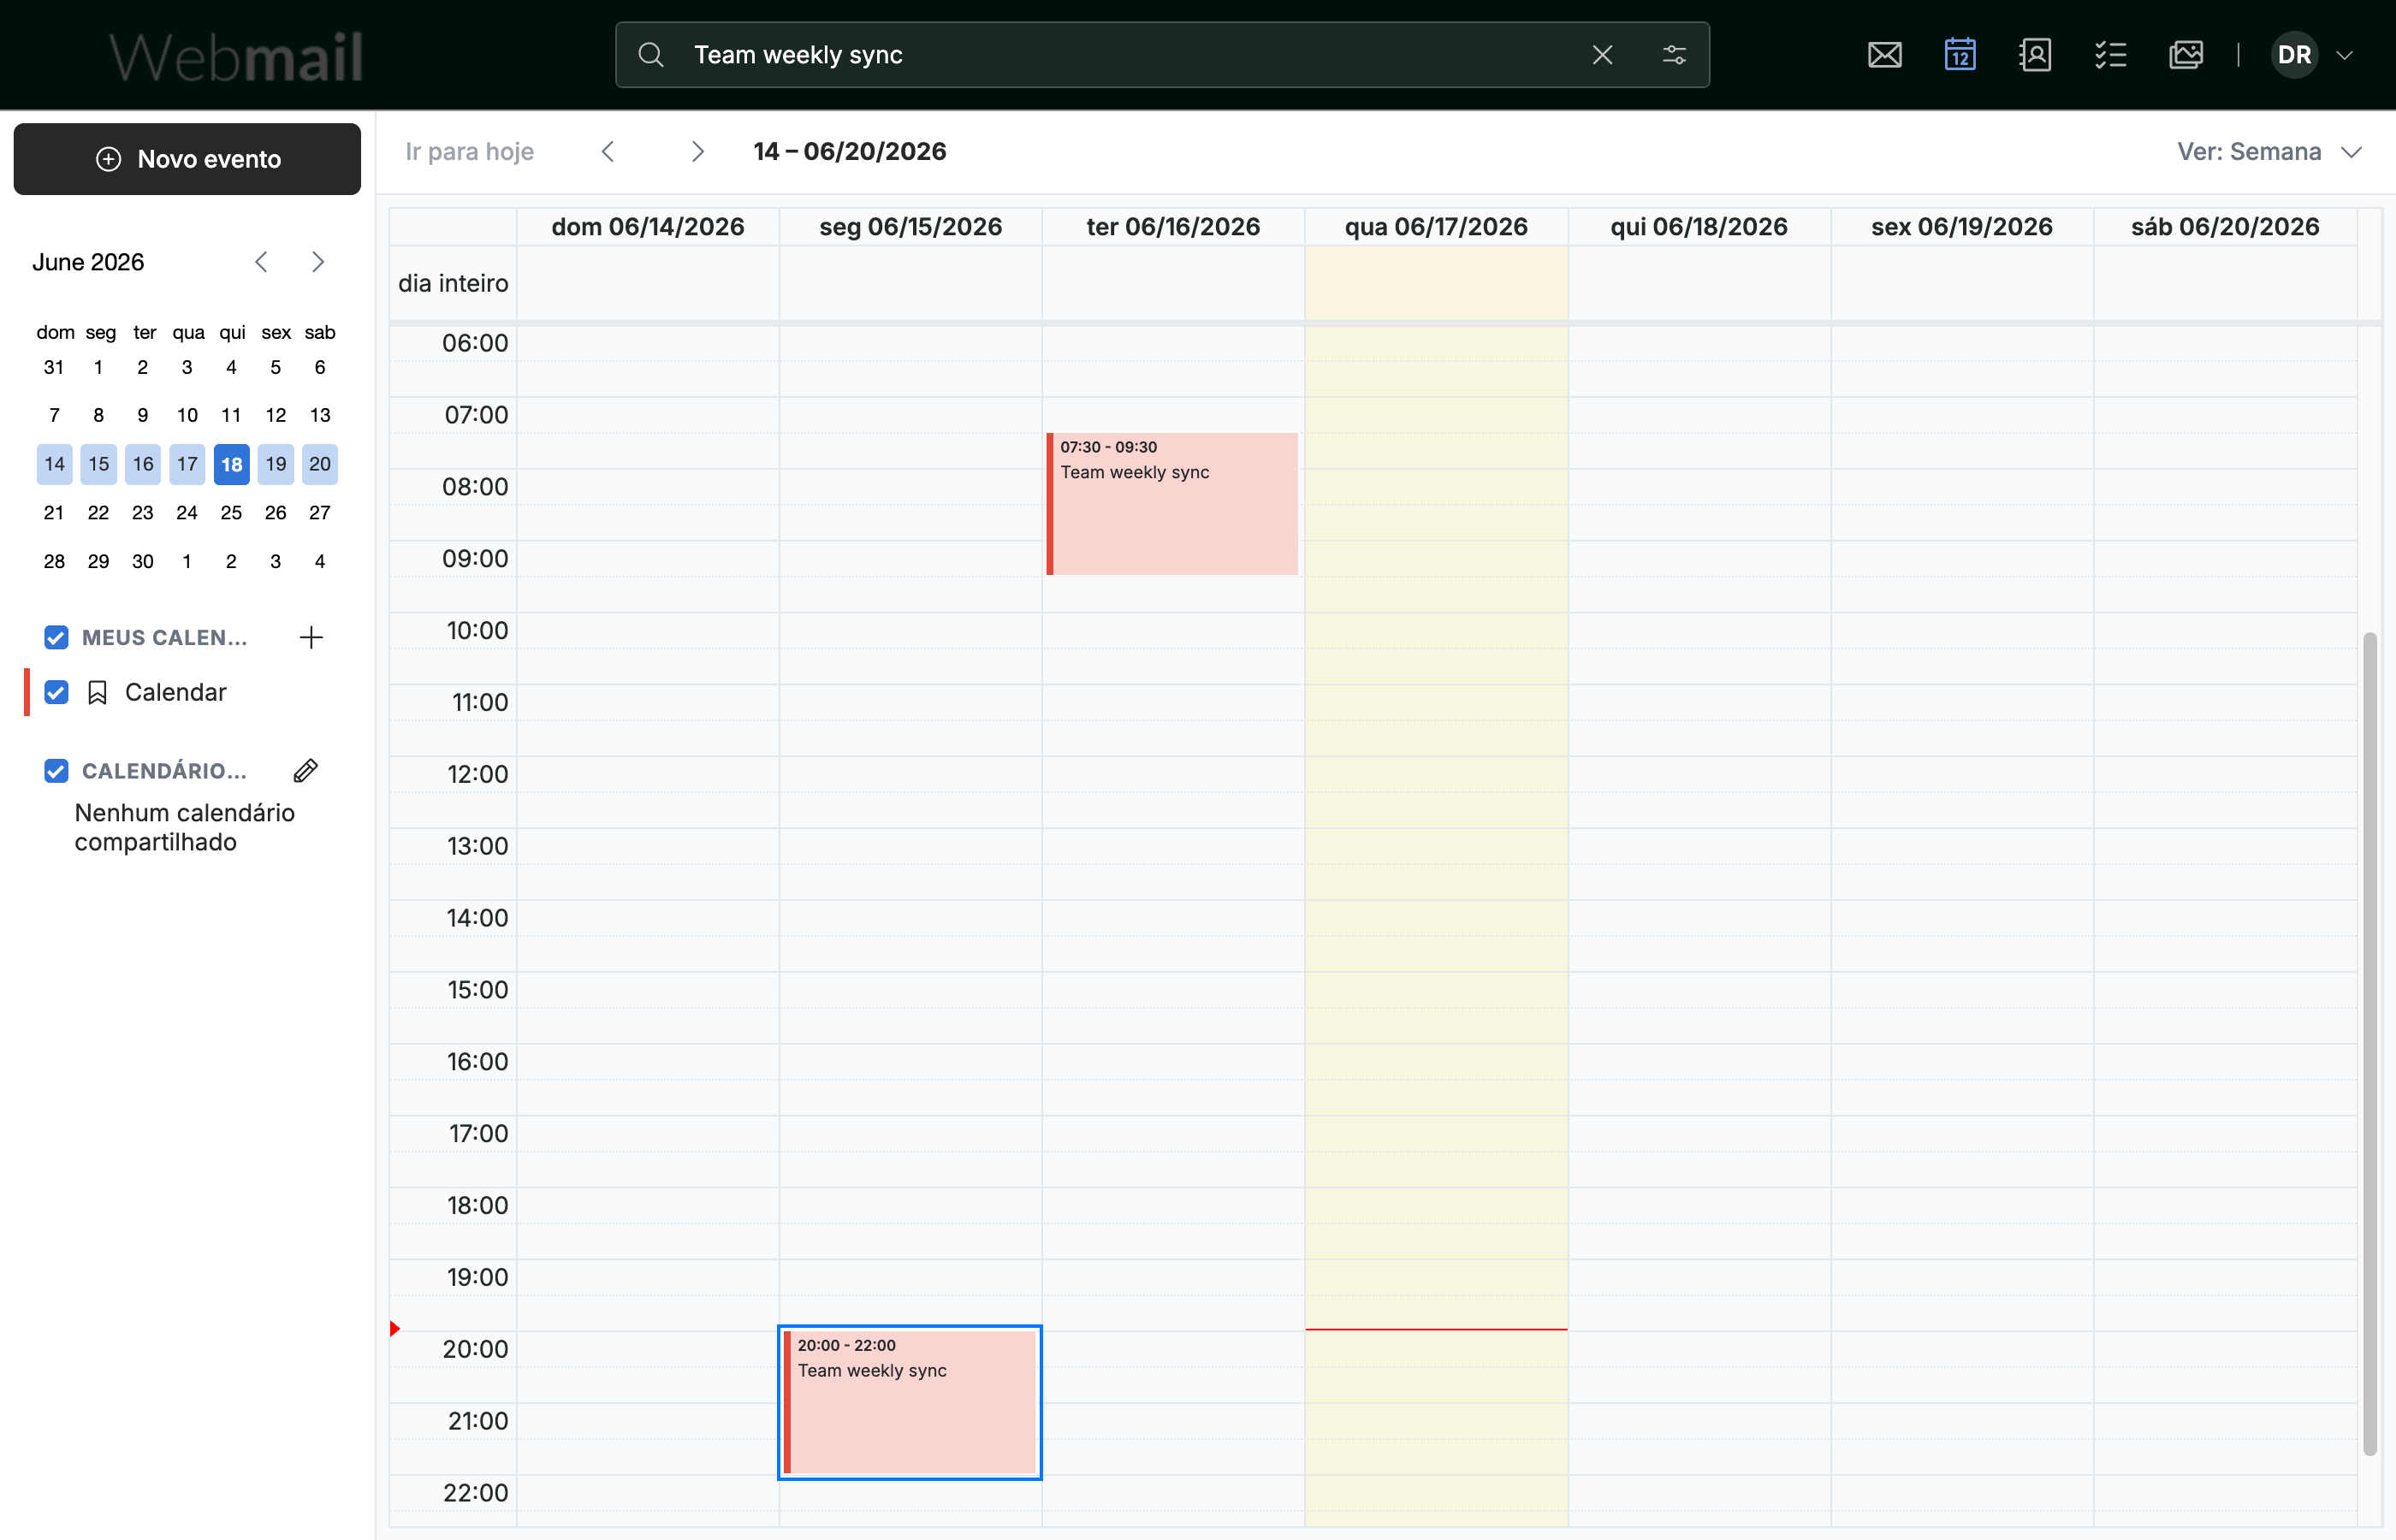
Task: Click the qui 06/18/2026 column header
Action: click(x=1699, y=227)
